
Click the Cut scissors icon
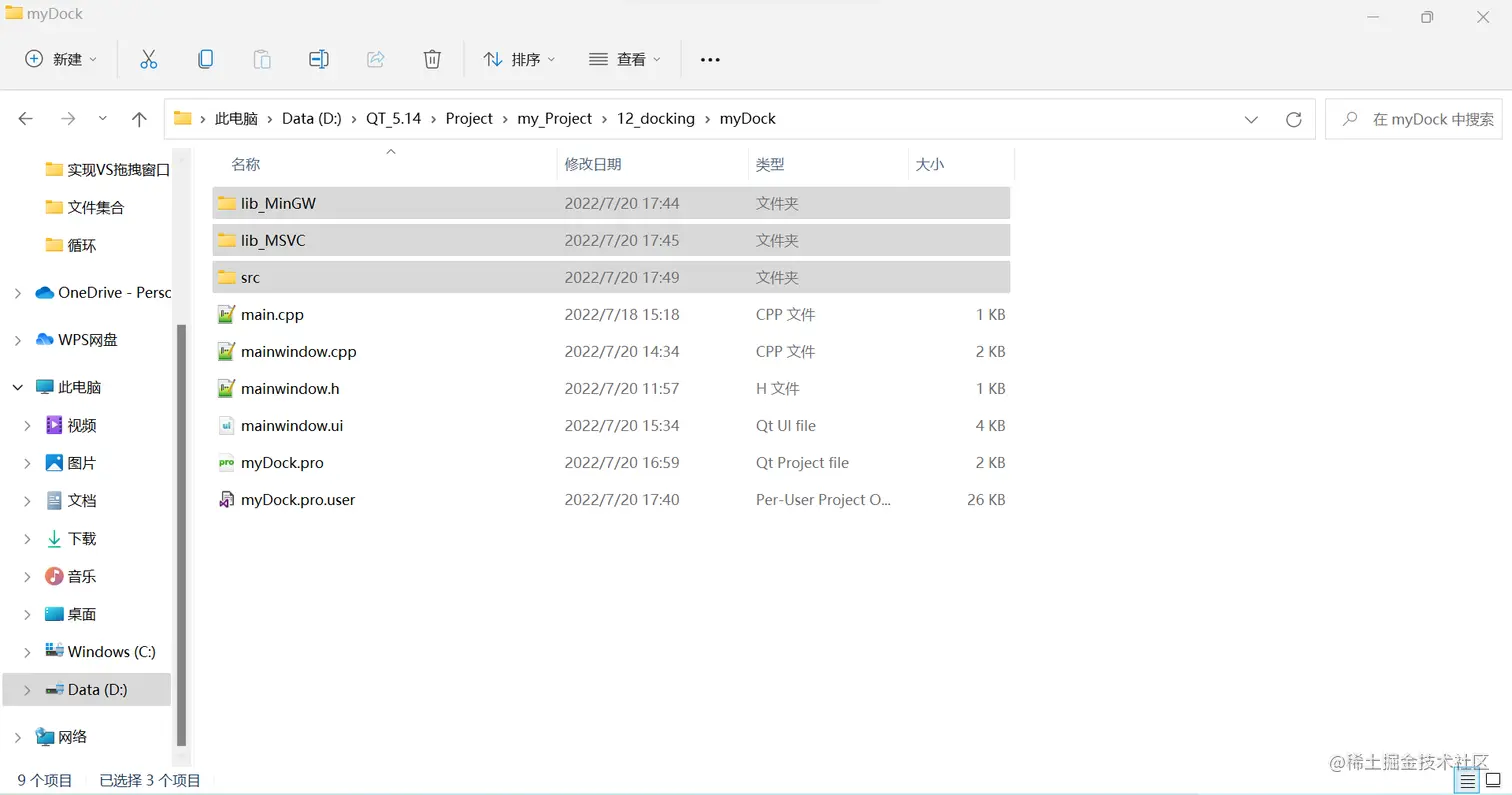[x=149, y=59]
